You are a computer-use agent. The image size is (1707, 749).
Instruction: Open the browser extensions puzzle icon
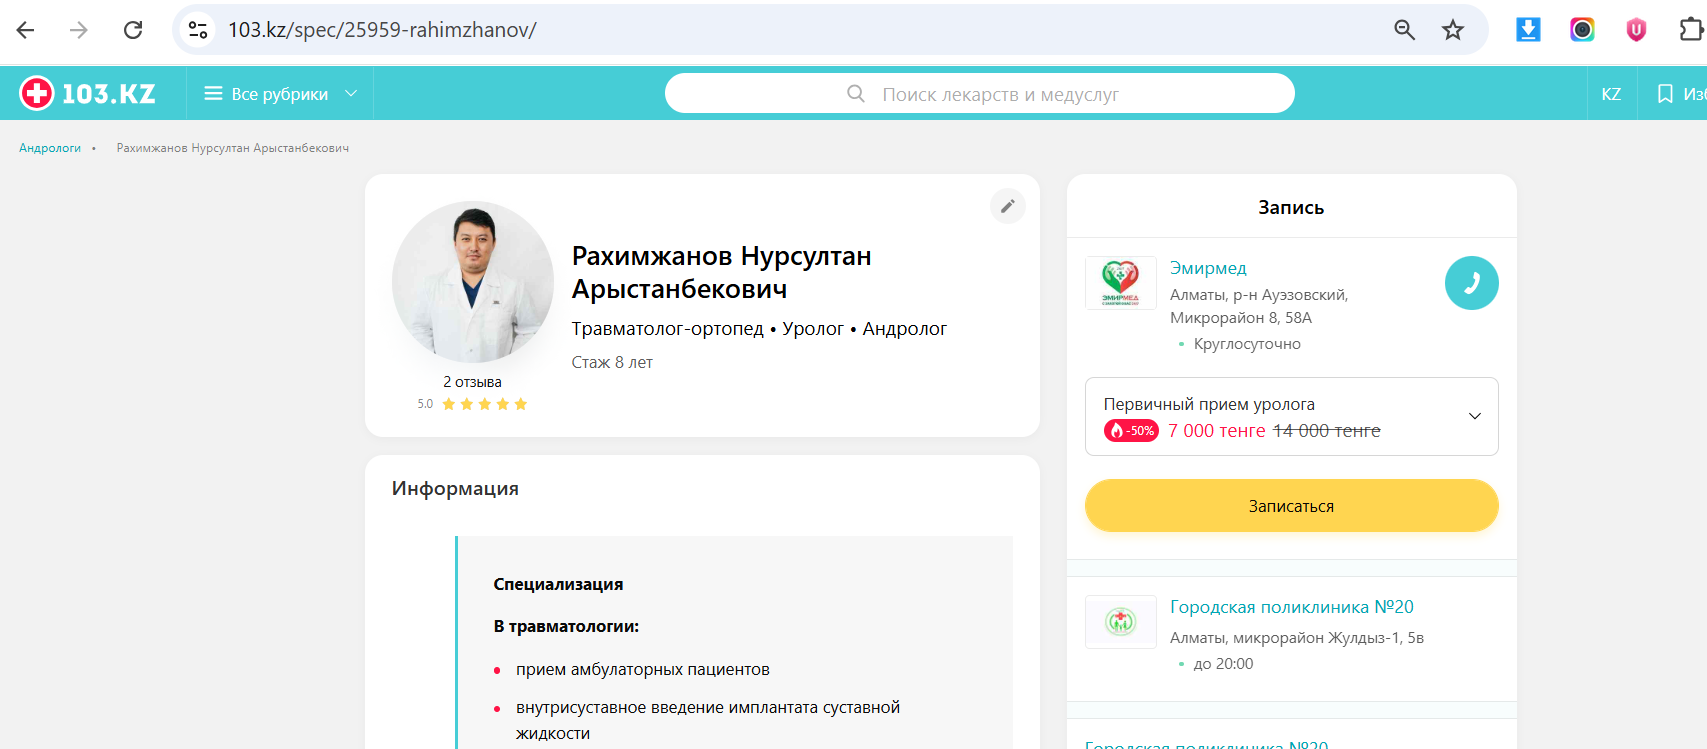point(1690,30)
